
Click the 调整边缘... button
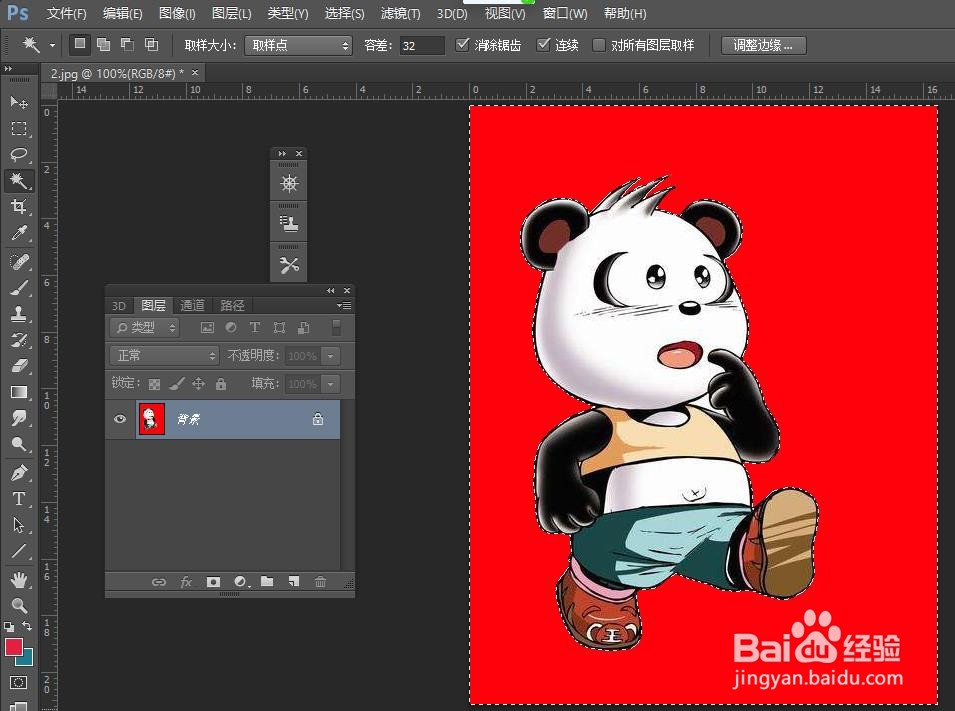(763, 45)
